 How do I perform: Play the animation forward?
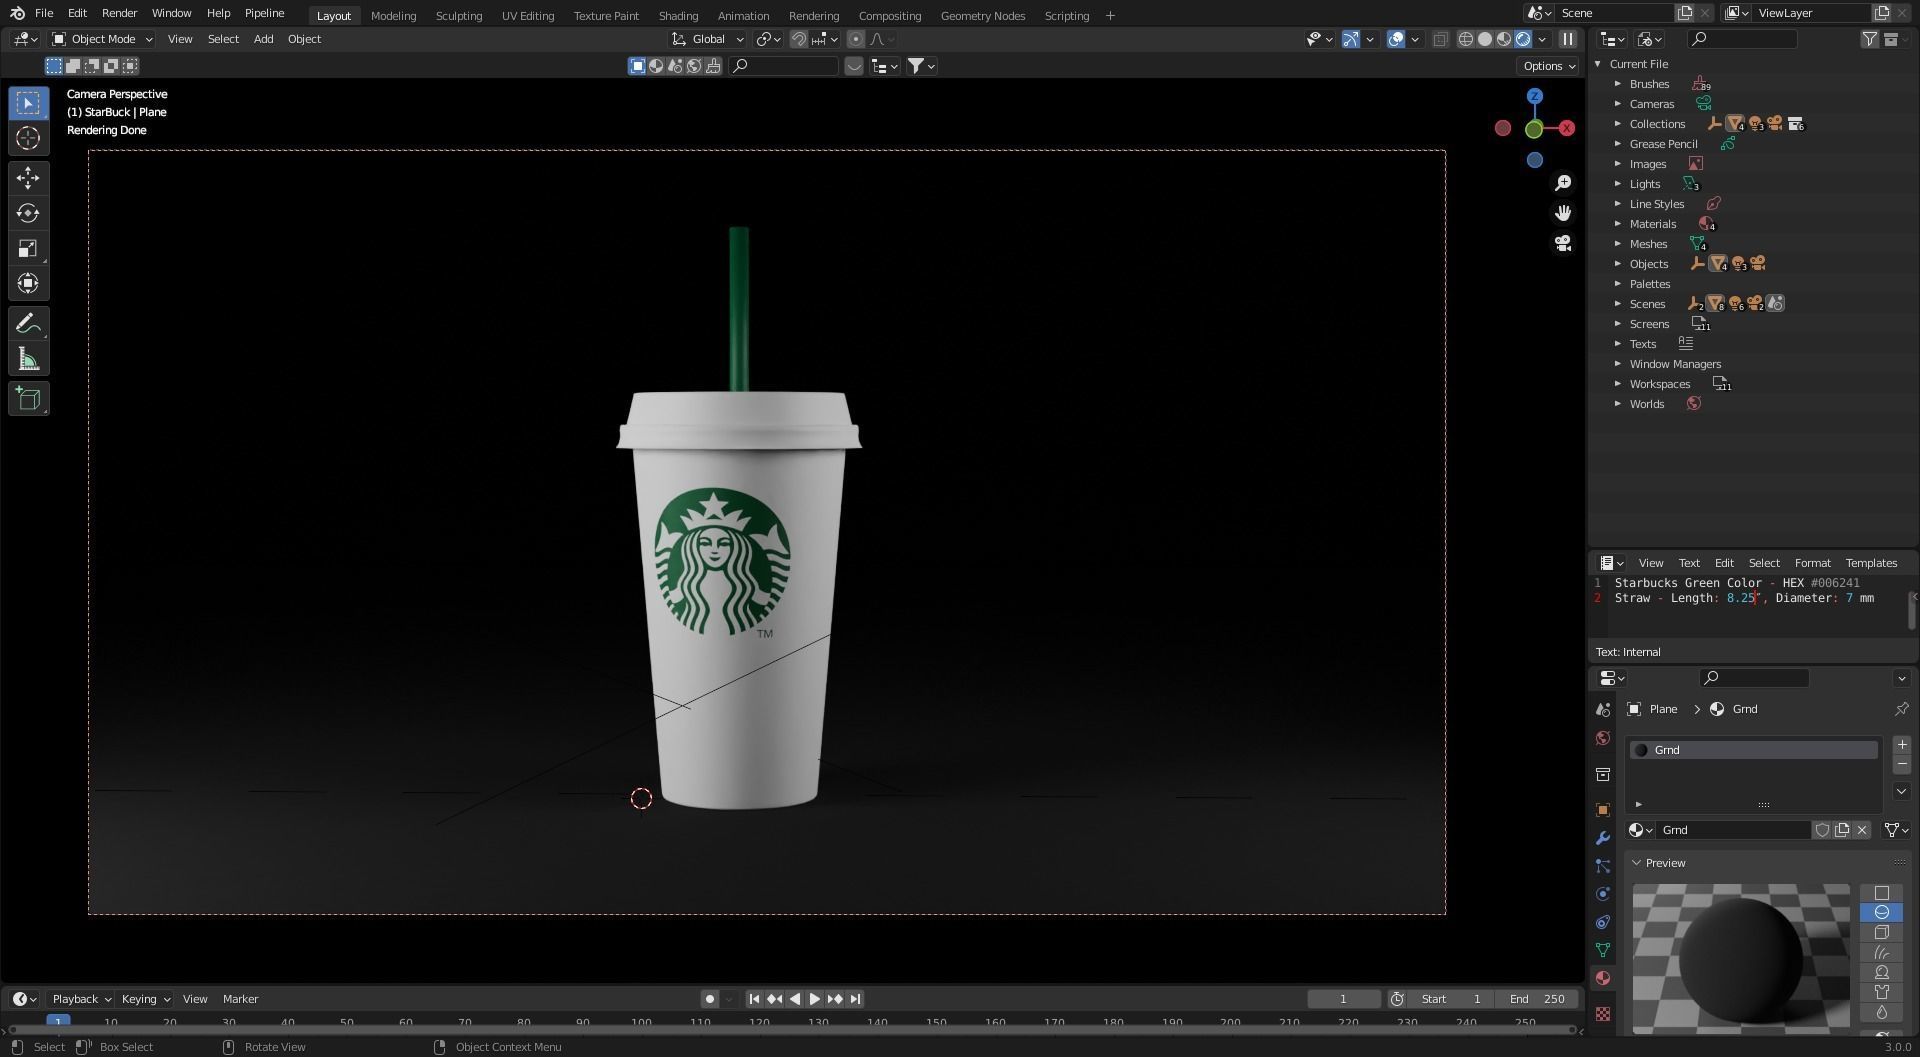(814, 999)
